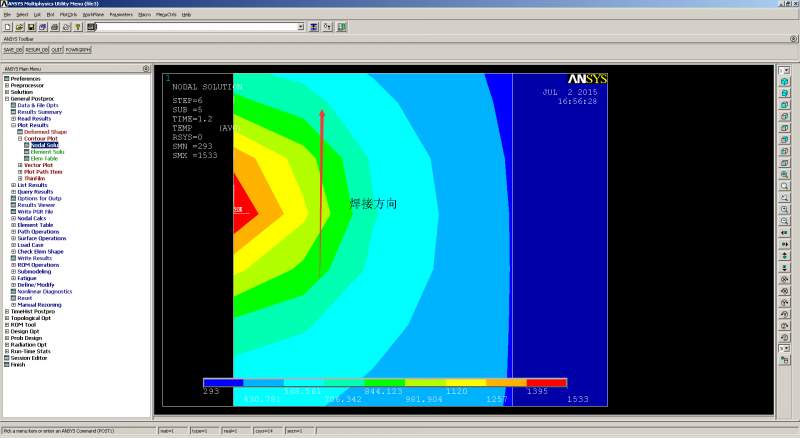Click Deformed Shape tree item

[45, 132]
